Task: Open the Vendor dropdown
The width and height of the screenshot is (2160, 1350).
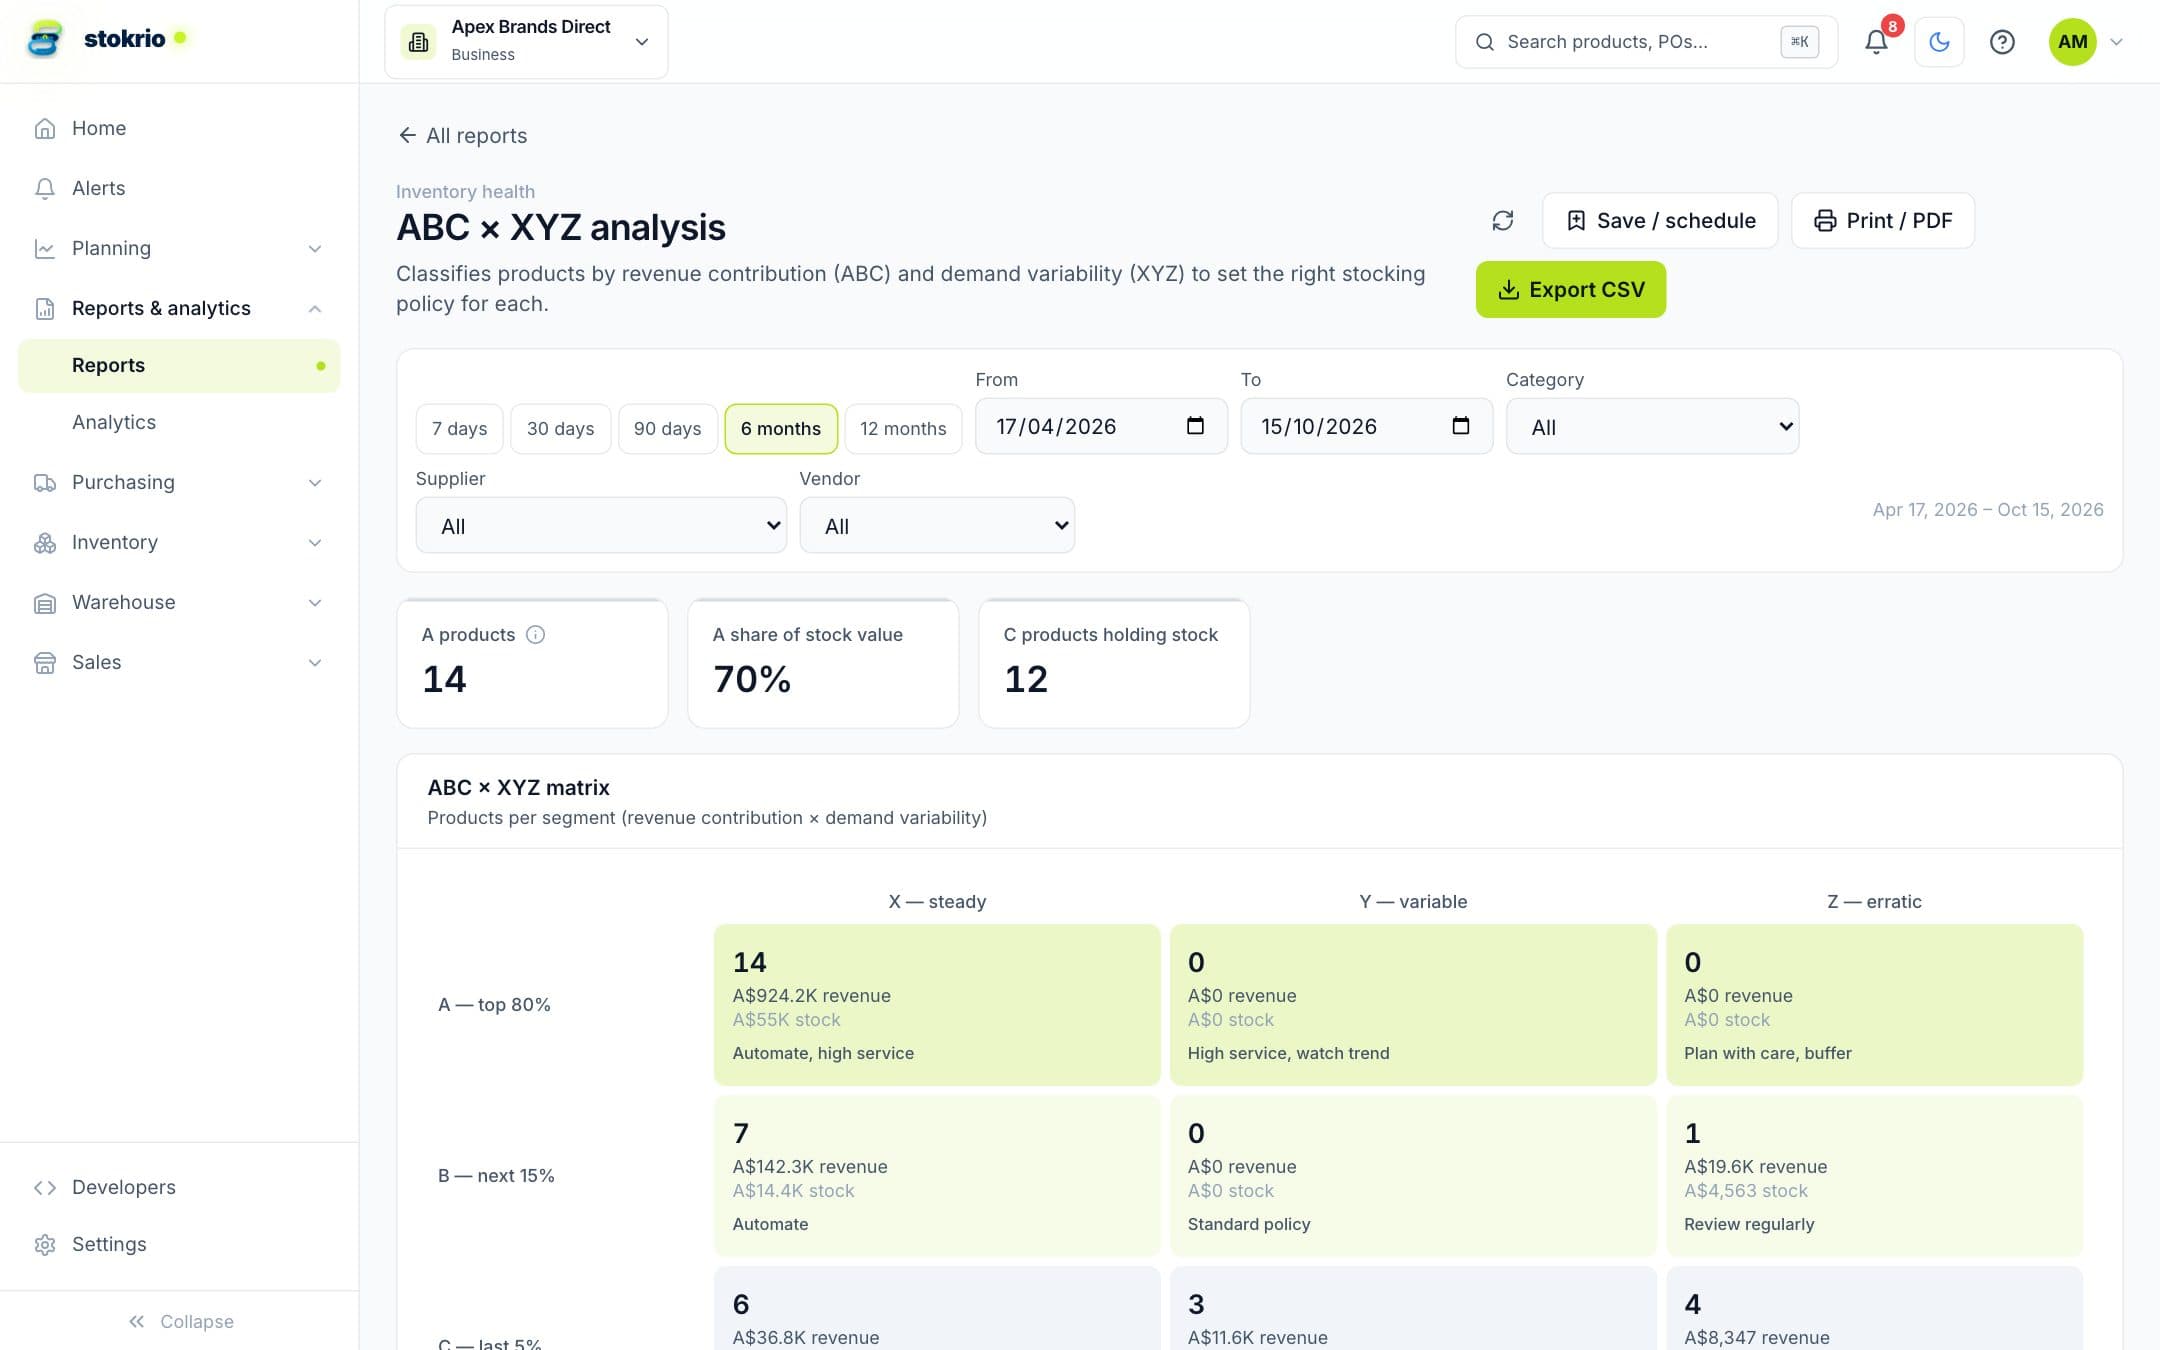Action: [x=937, y=525]
